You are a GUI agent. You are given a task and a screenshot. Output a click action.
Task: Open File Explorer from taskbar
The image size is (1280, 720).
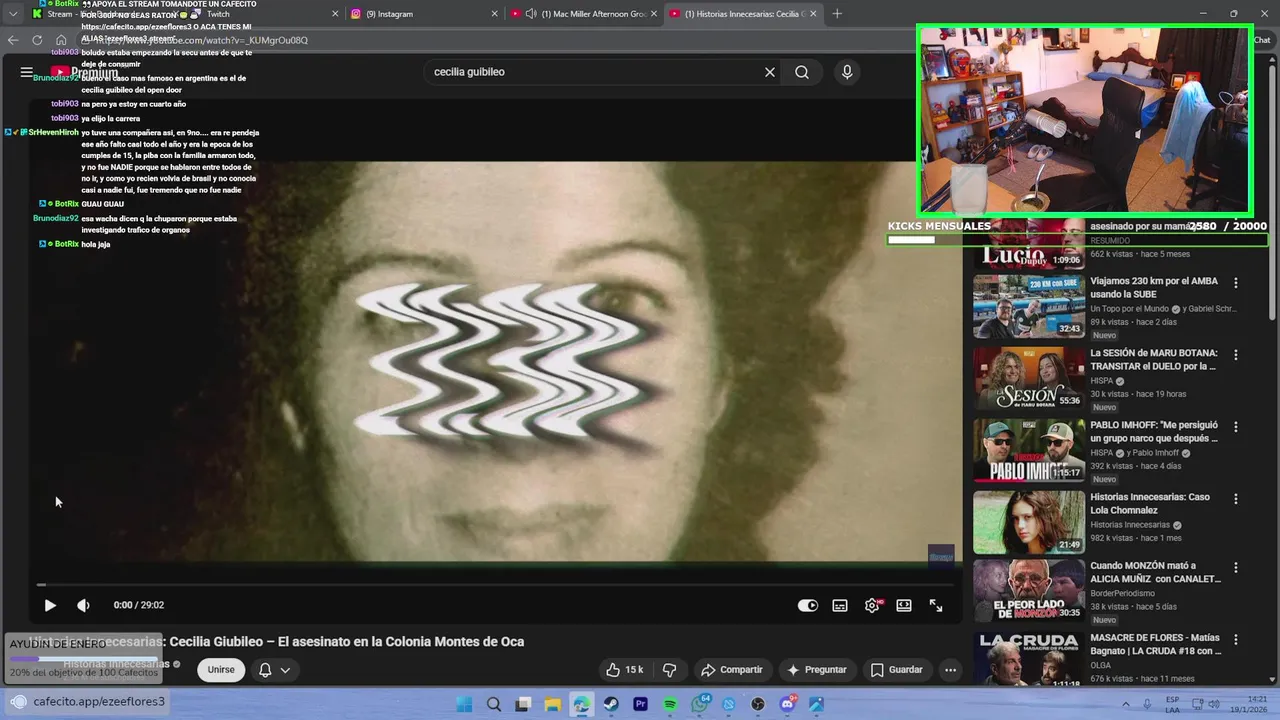(552, 704)
